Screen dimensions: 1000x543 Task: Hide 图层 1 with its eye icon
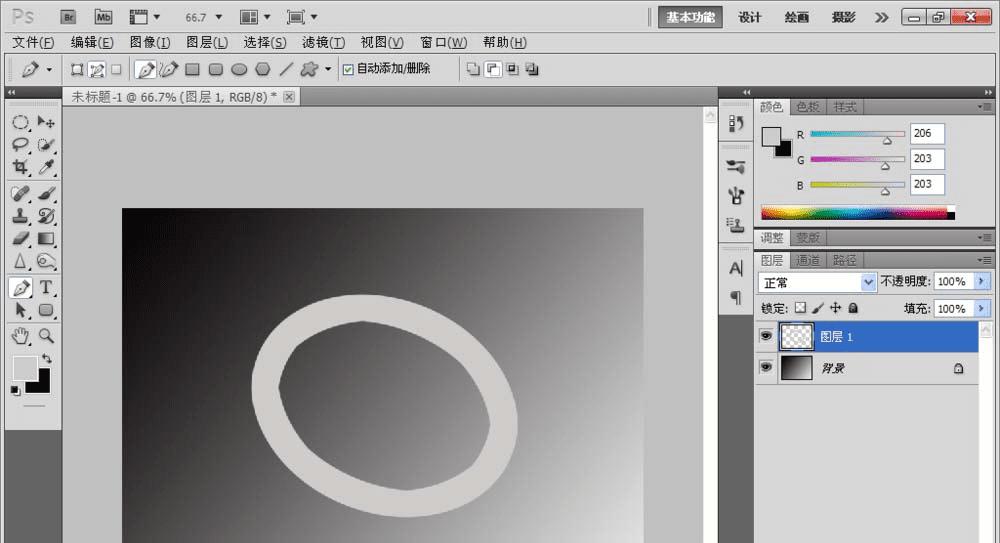(766, 337)
